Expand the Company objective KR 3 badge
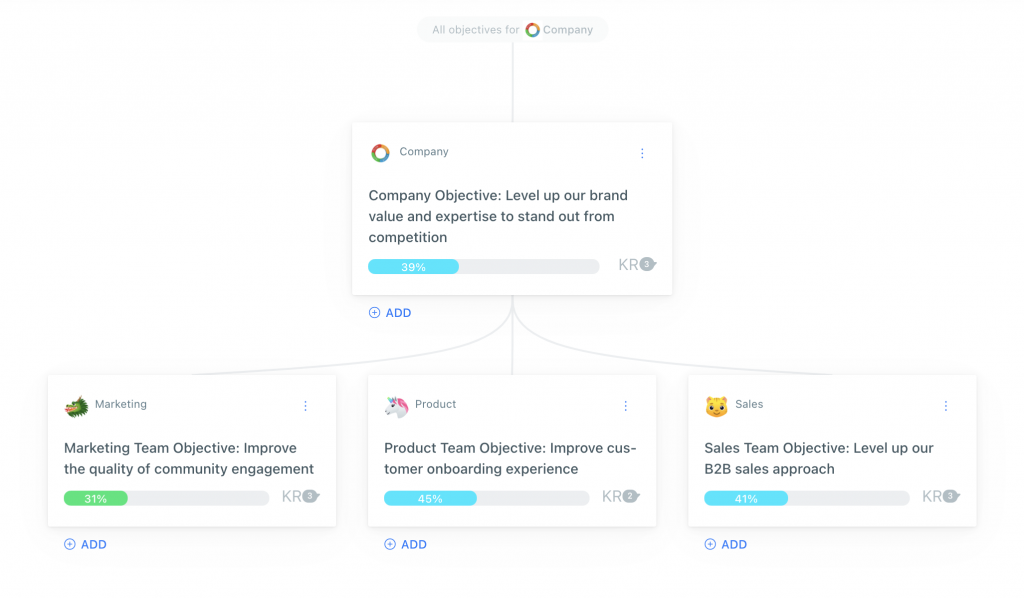Image resolution: width=1024 pixels, height=598 pixels. (637, 264)
